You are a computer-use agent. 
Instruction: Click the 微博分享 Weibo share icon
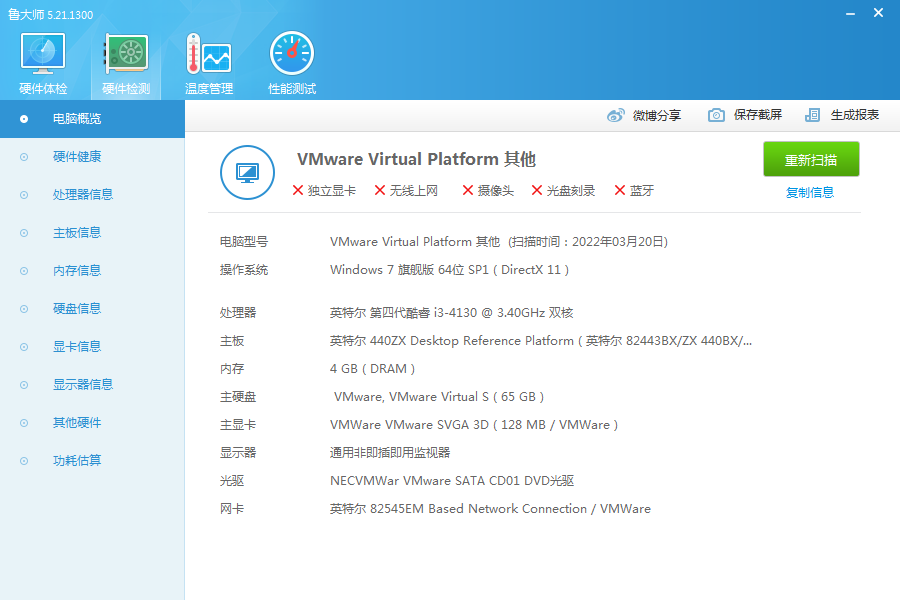point(616,115)
